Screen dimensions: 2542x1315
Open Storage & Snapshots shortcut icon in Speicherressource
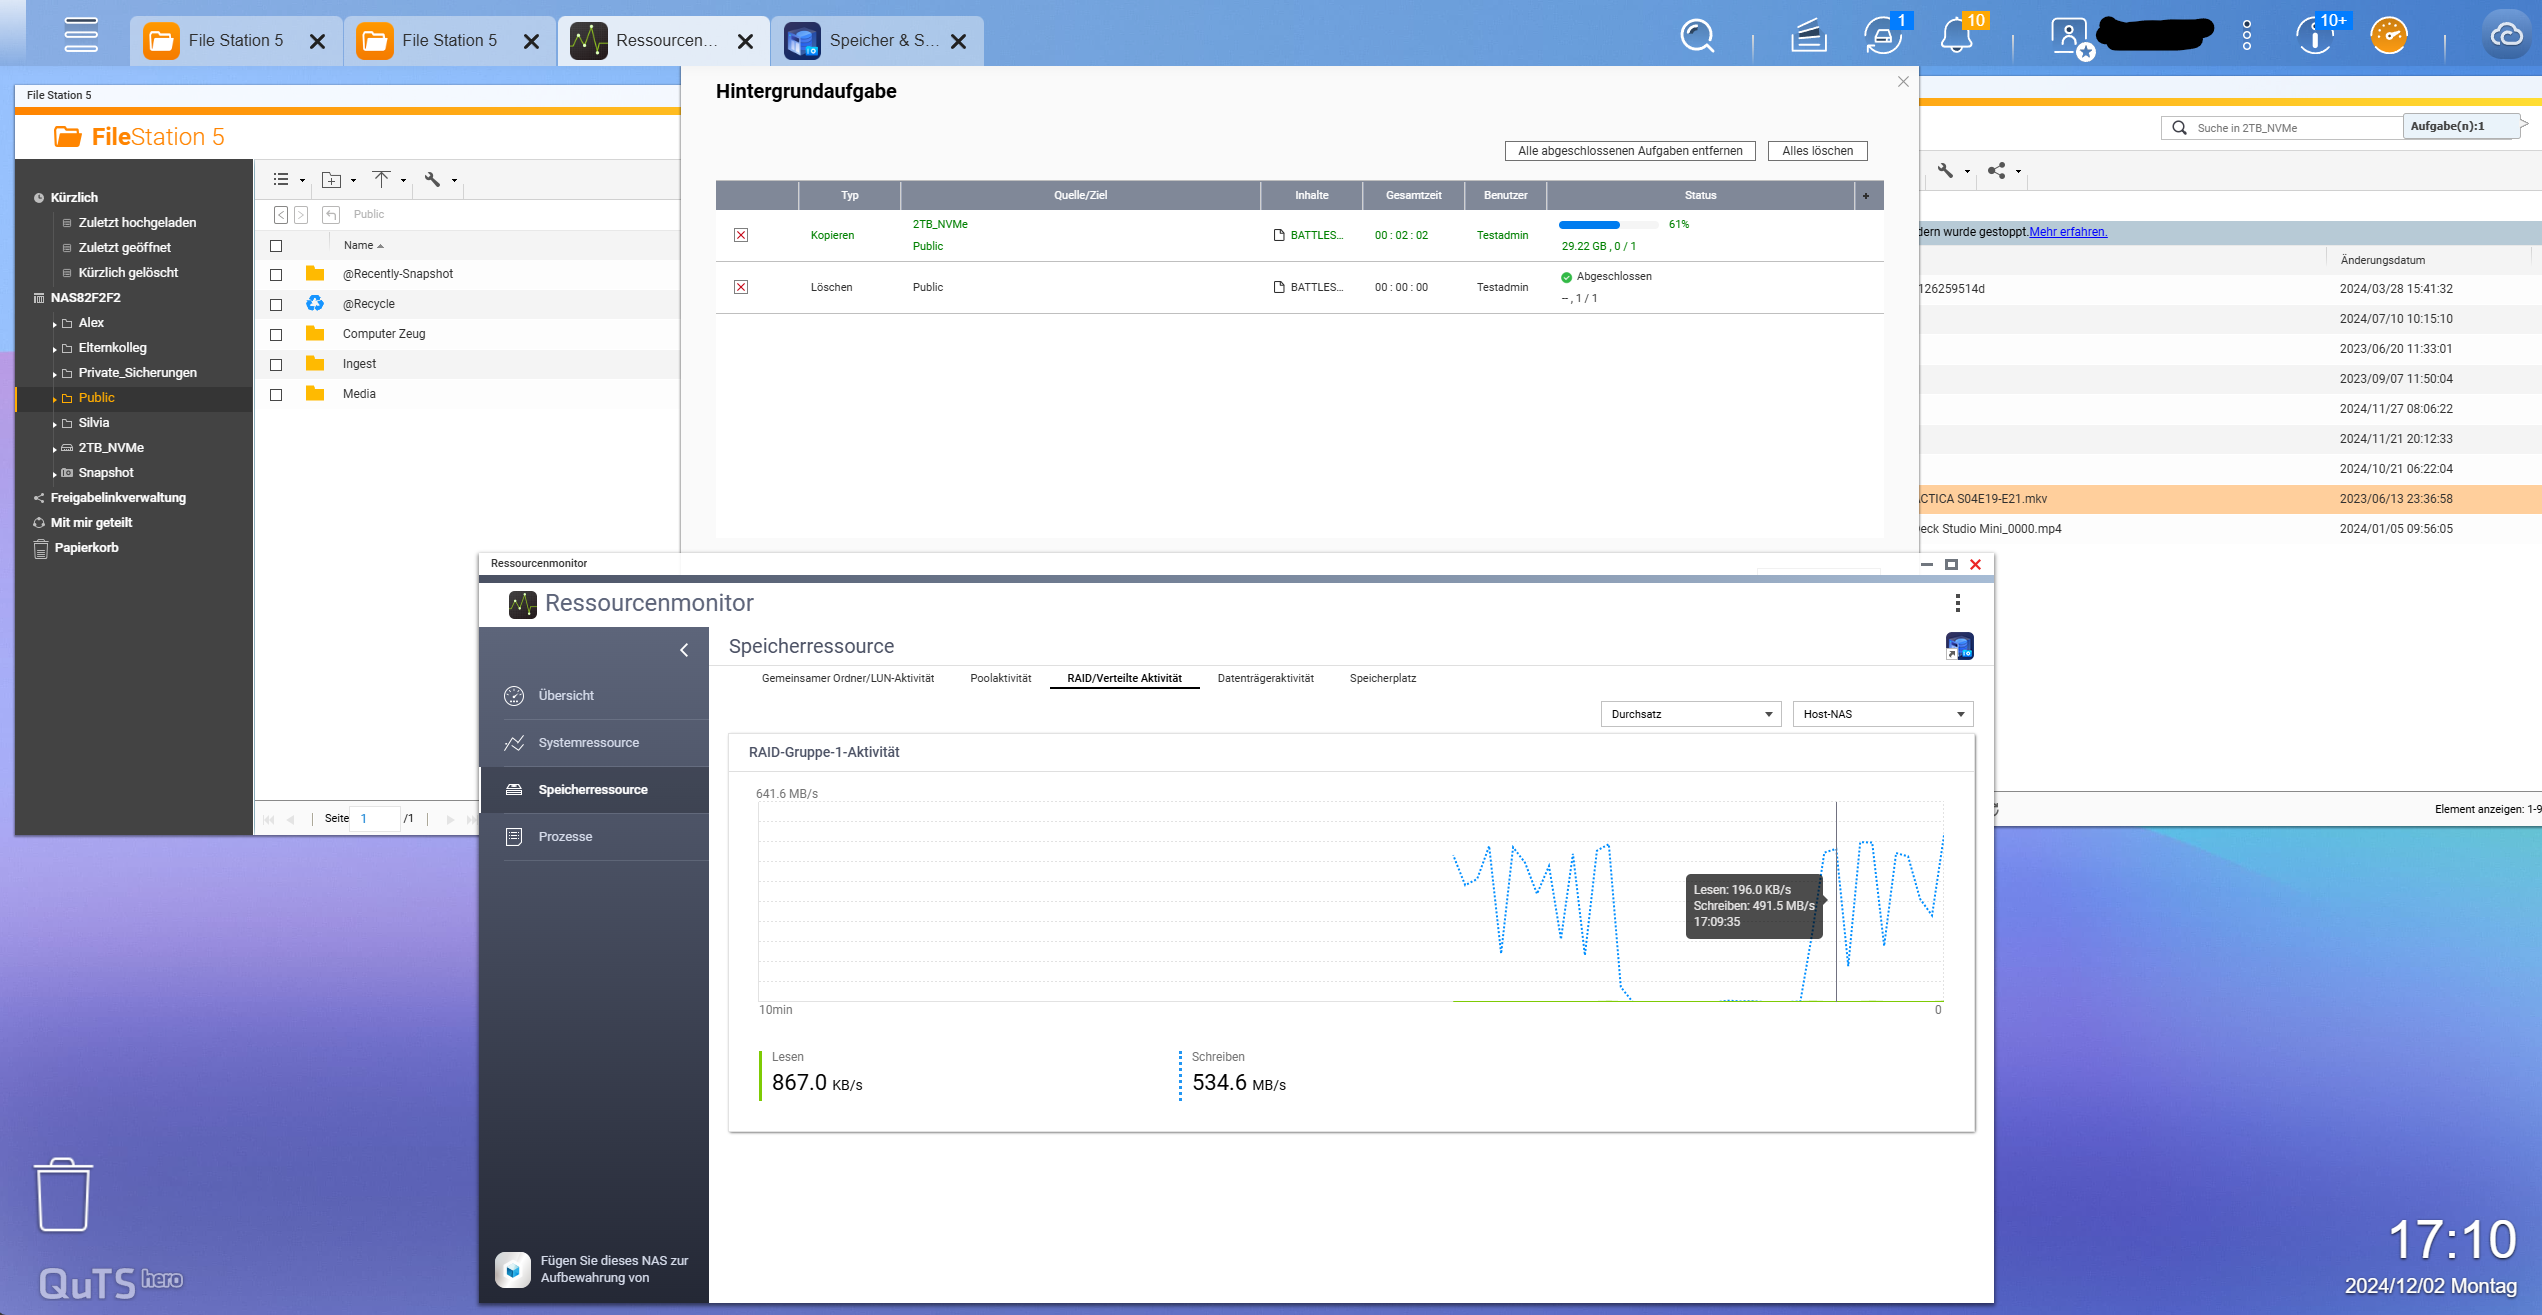click(x=1959, y=646)
